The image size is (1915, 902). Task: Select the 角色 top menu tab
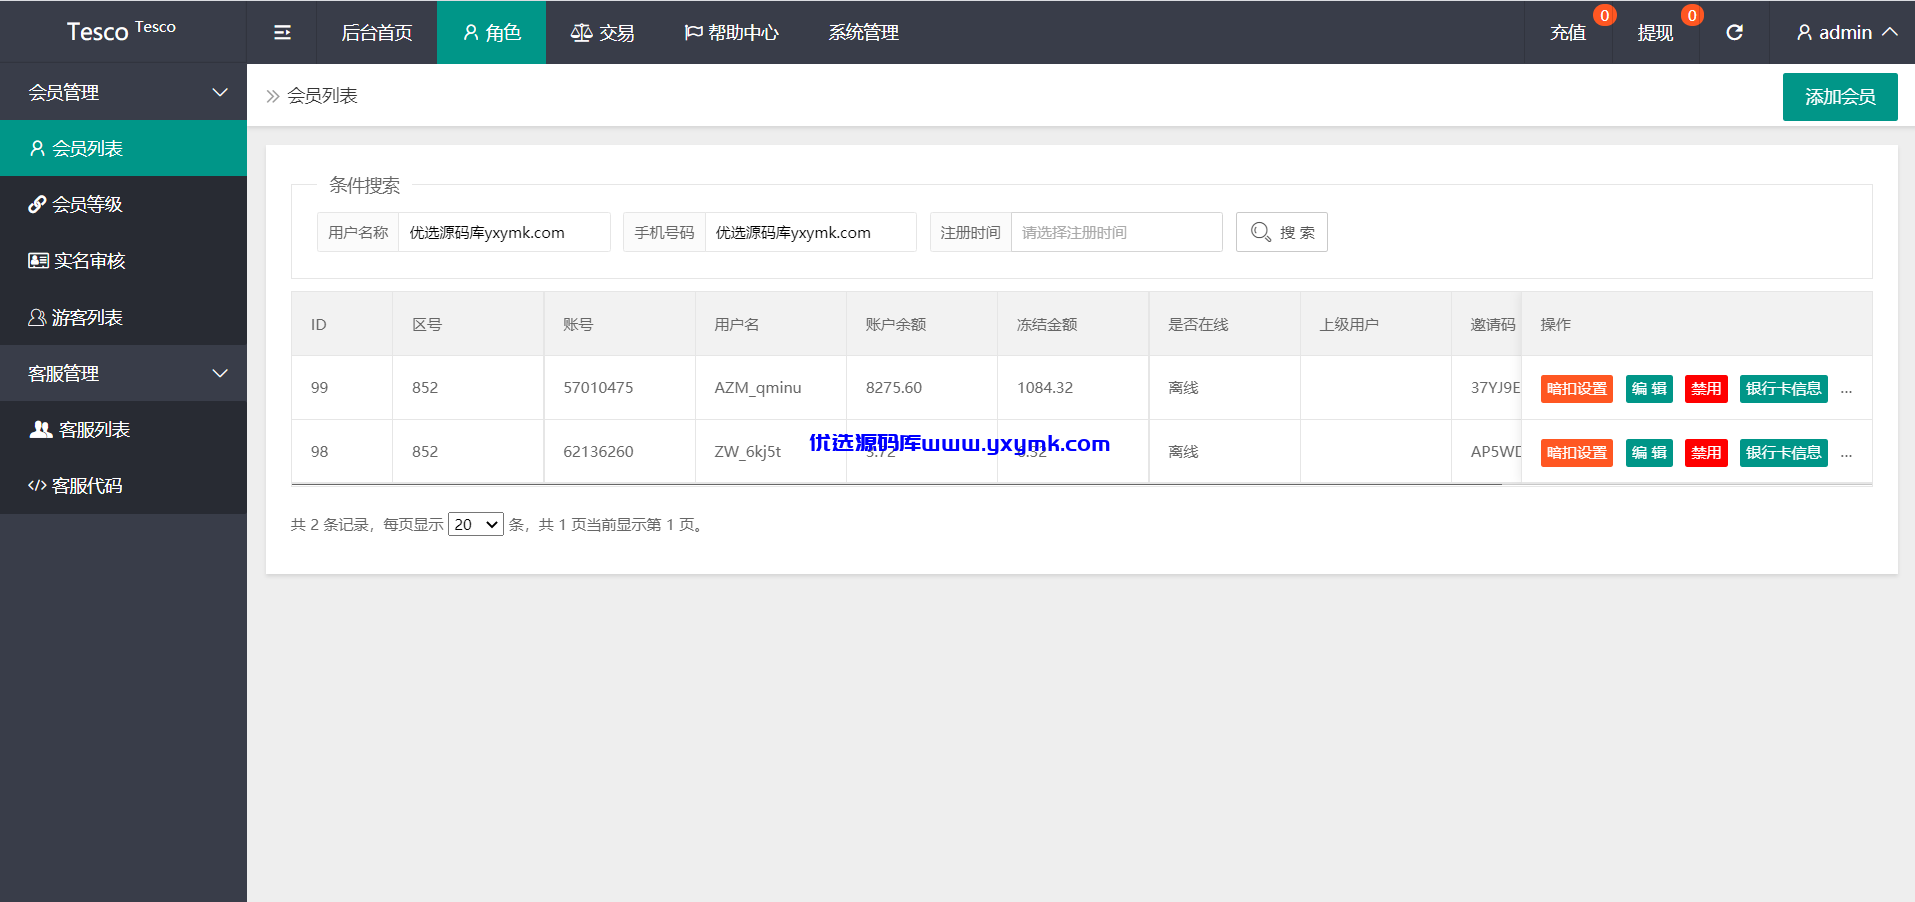click(492, 33)
